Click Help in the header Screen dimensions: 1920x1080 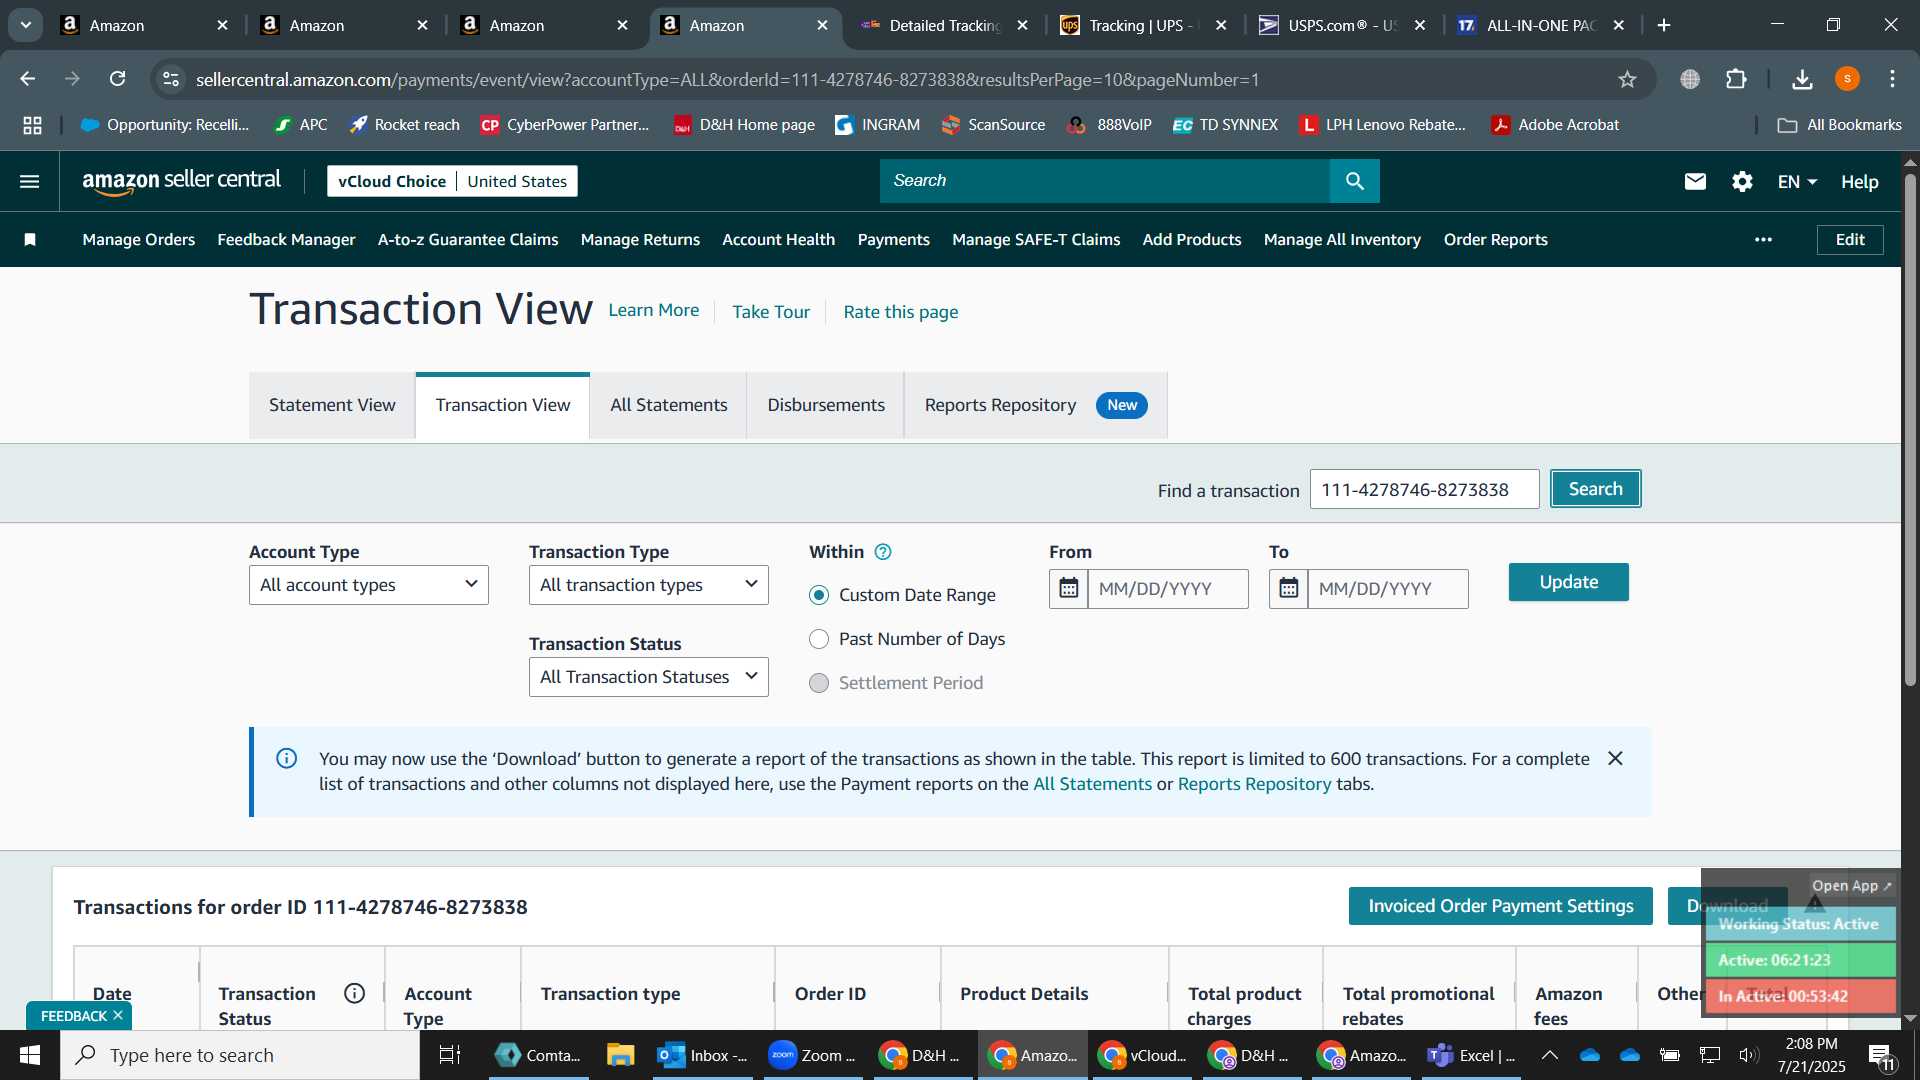click(x=1860, y=181)
